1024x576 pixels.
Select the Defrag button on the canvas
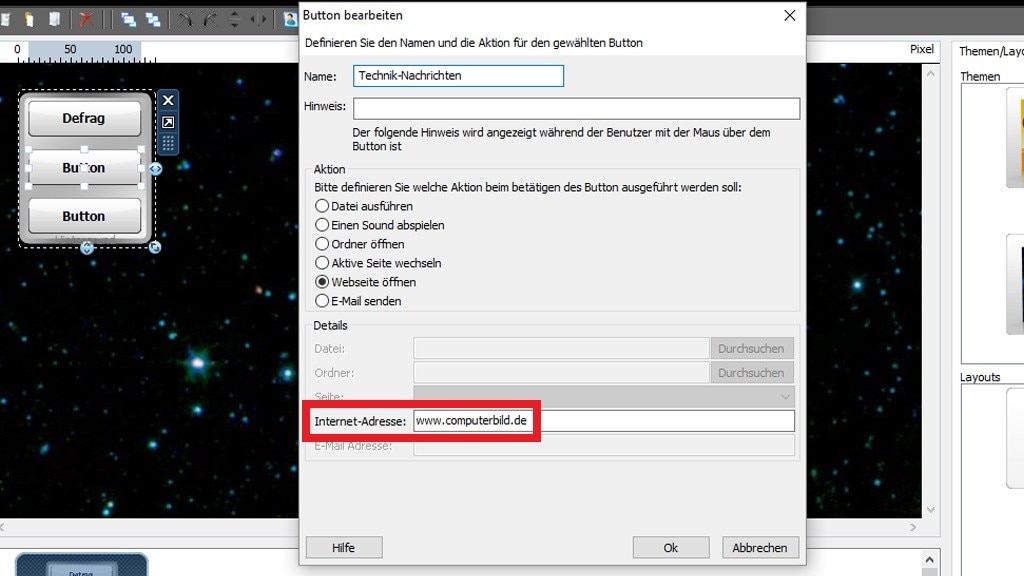click(x=84, y=118)
